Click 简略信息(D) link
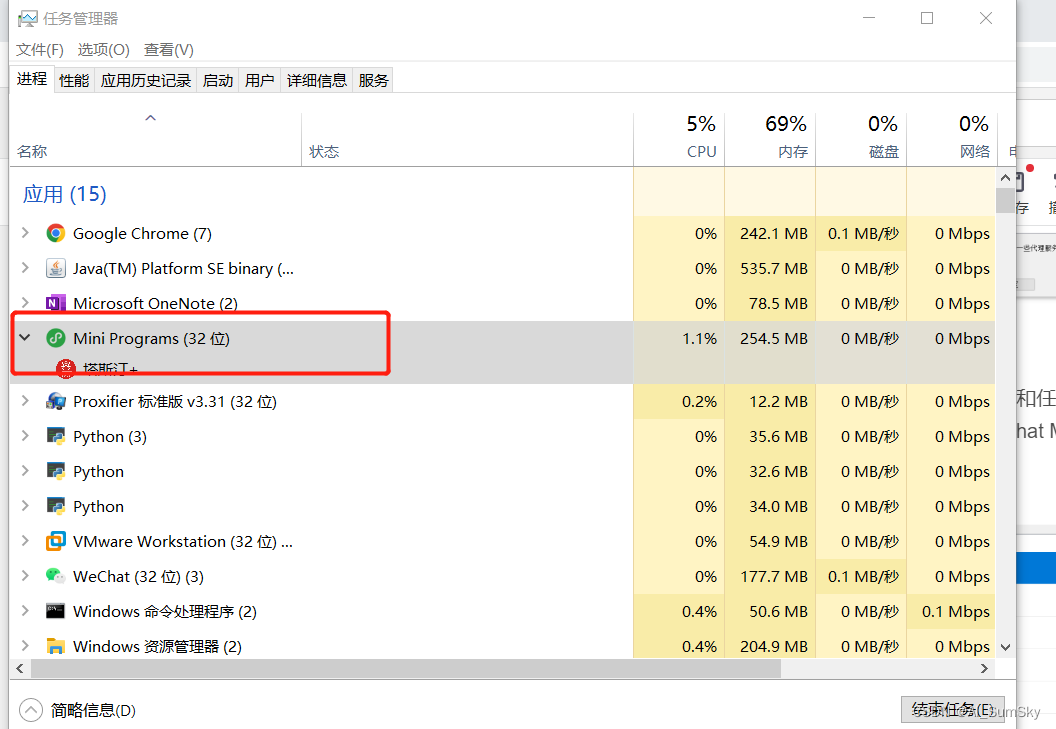The width and height of the screenshot is (1056, 729). tap(93, 710)
